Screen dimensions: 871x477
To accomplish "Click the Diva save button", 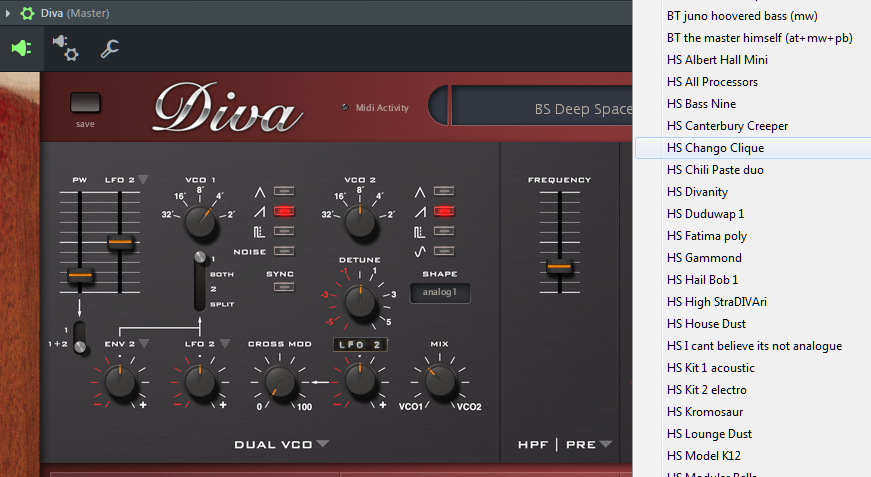I will point(85,103).
